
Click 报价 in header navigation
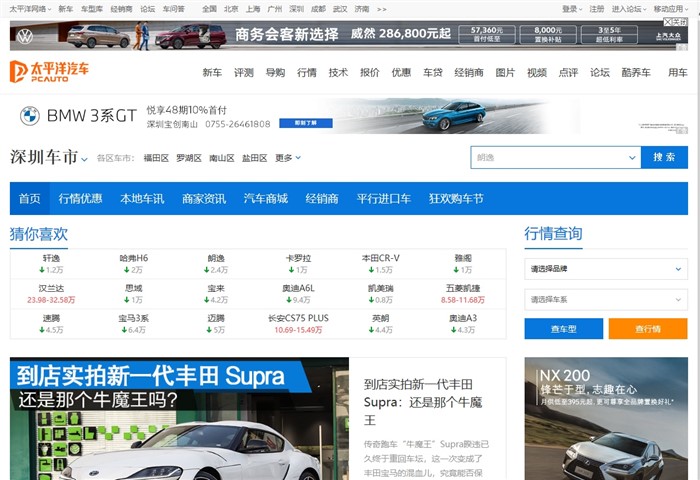[x=370, y=72]
